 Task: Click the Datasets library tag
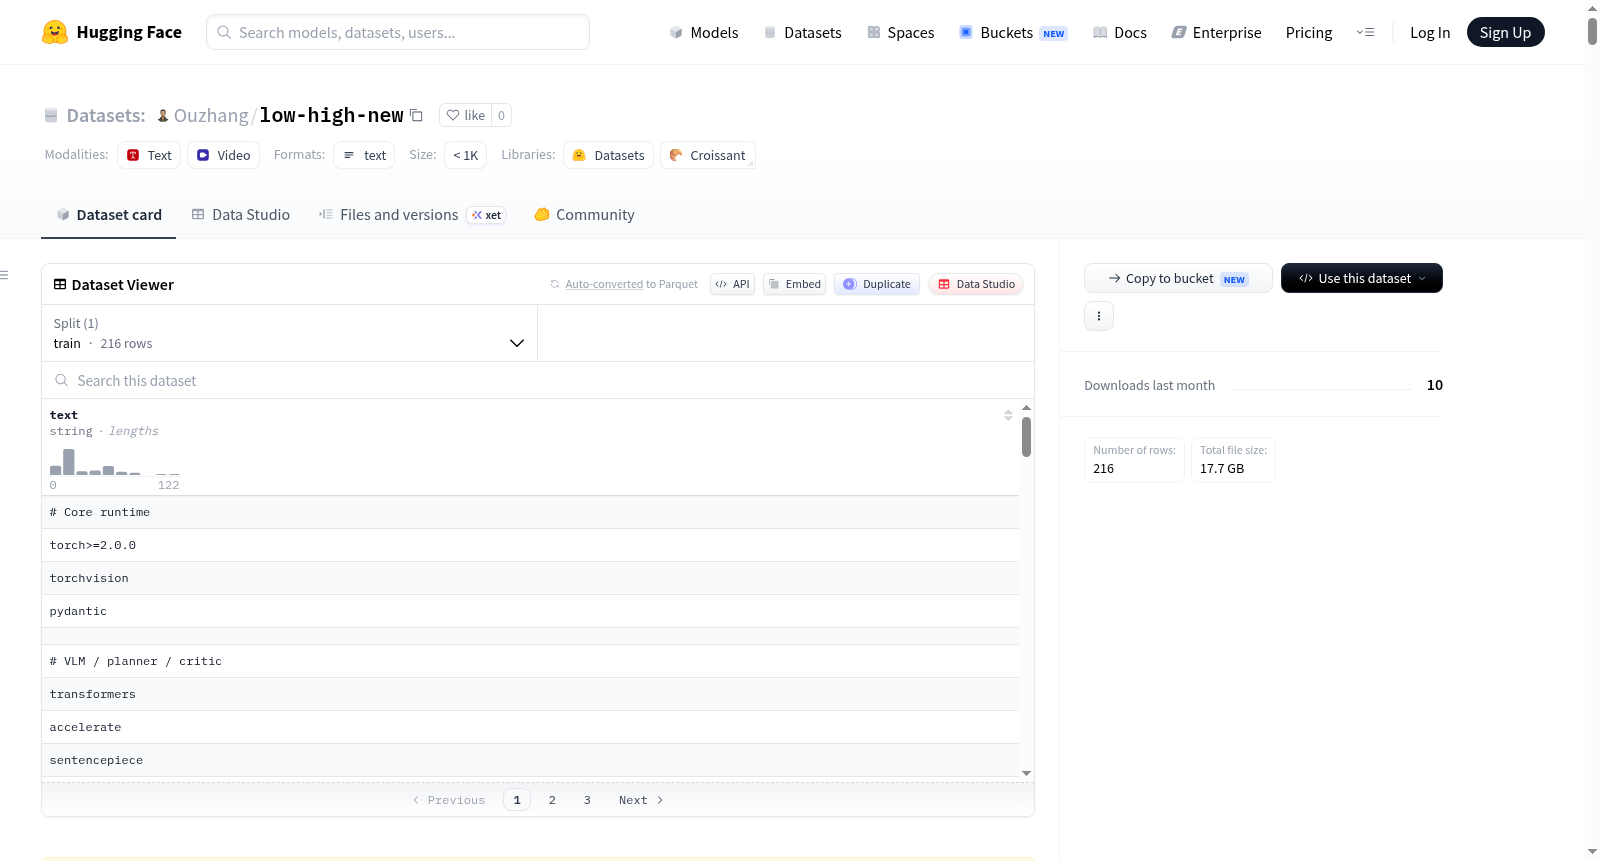608,155
